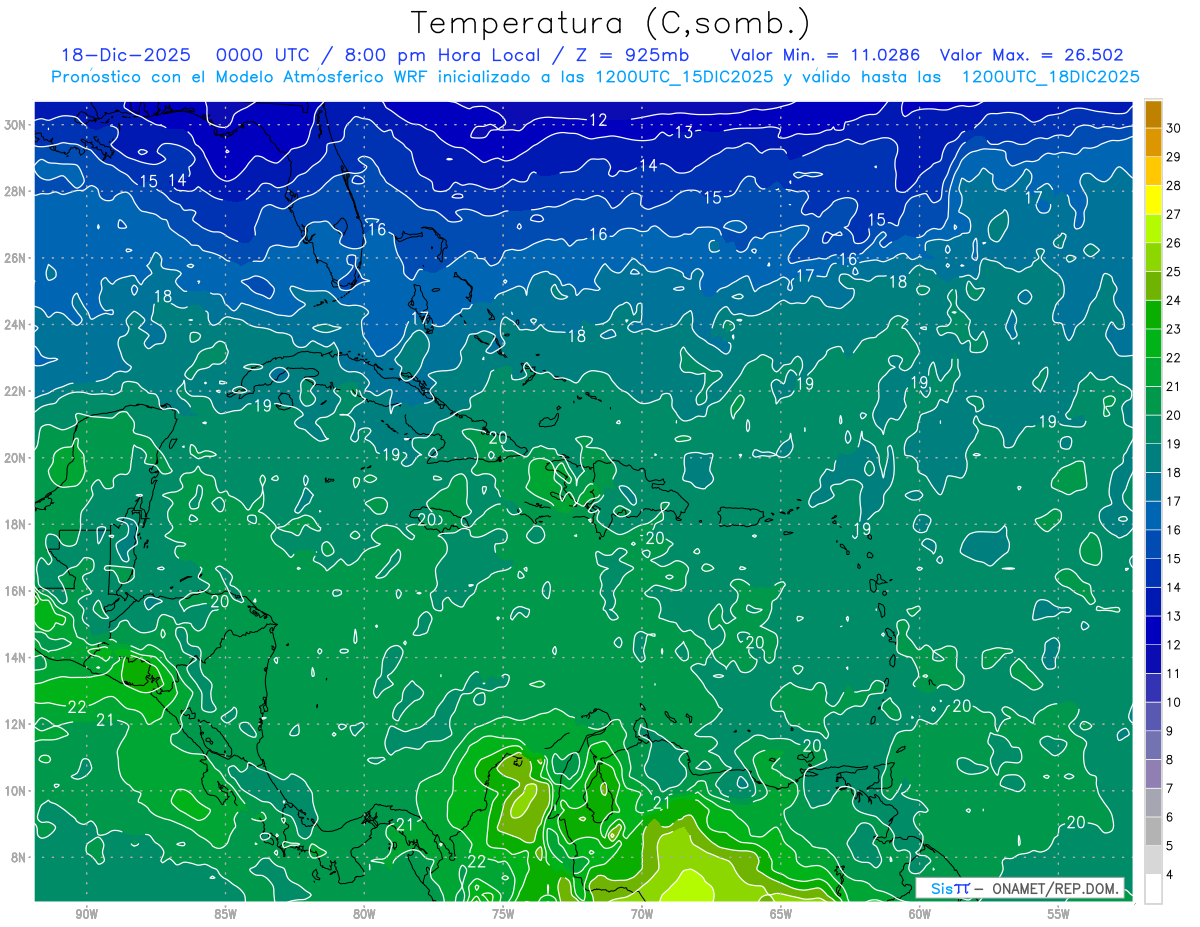Click the brown legend swatch above 30
This screenshot has height=927, width=1200.
pos(1153,114)
